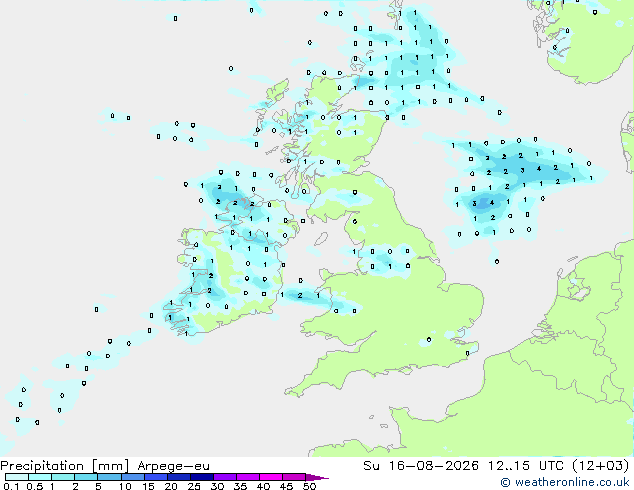Click the legend scale label '50'
Screen dimensions: 634x490
click(x=309, y=486)
